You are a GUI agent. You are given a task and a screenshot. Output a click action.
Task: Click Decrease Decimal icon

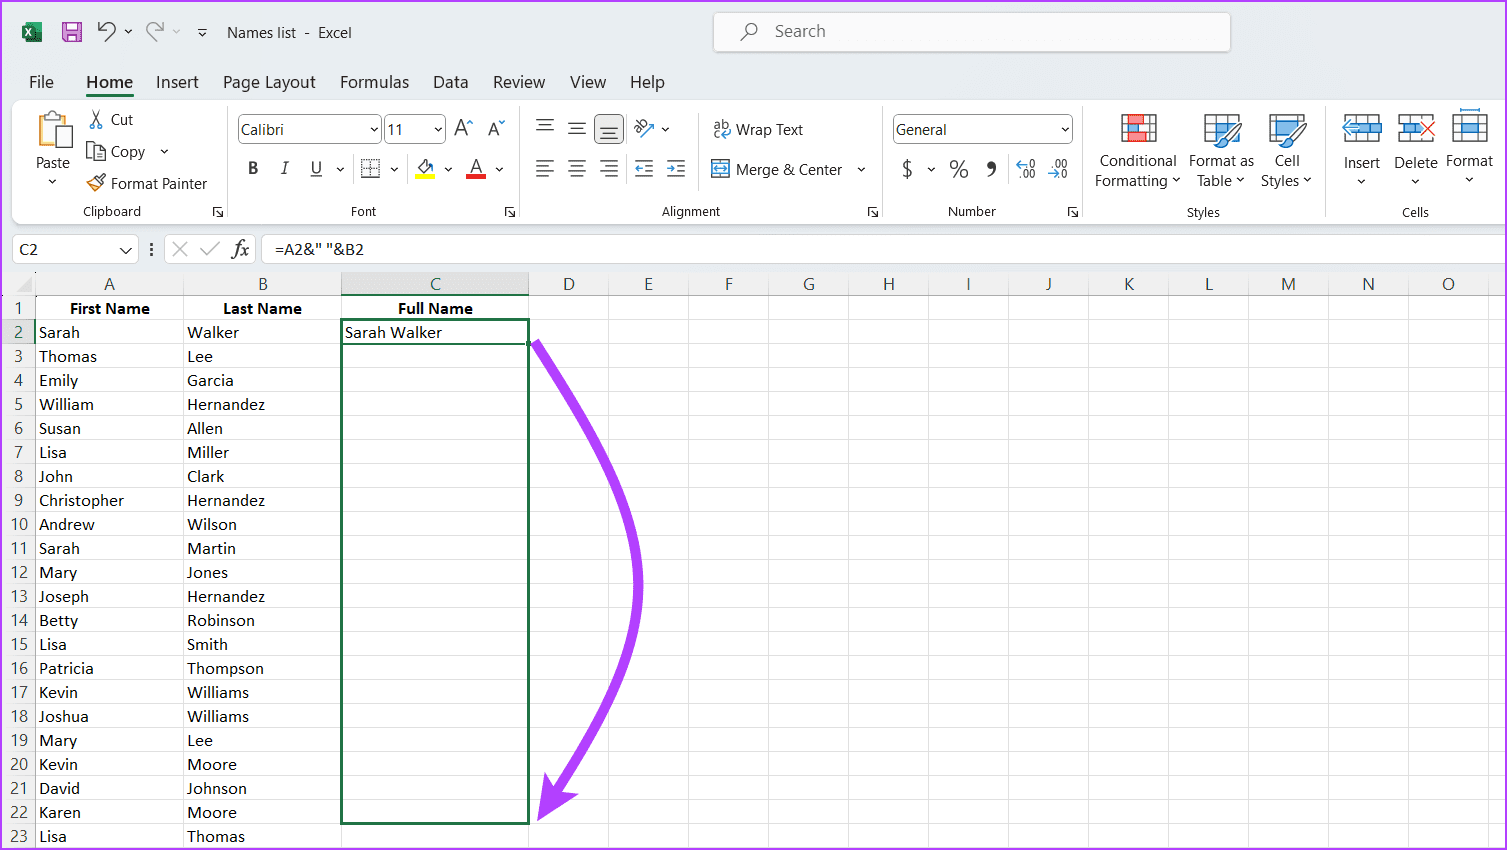tap(1058, 169)
